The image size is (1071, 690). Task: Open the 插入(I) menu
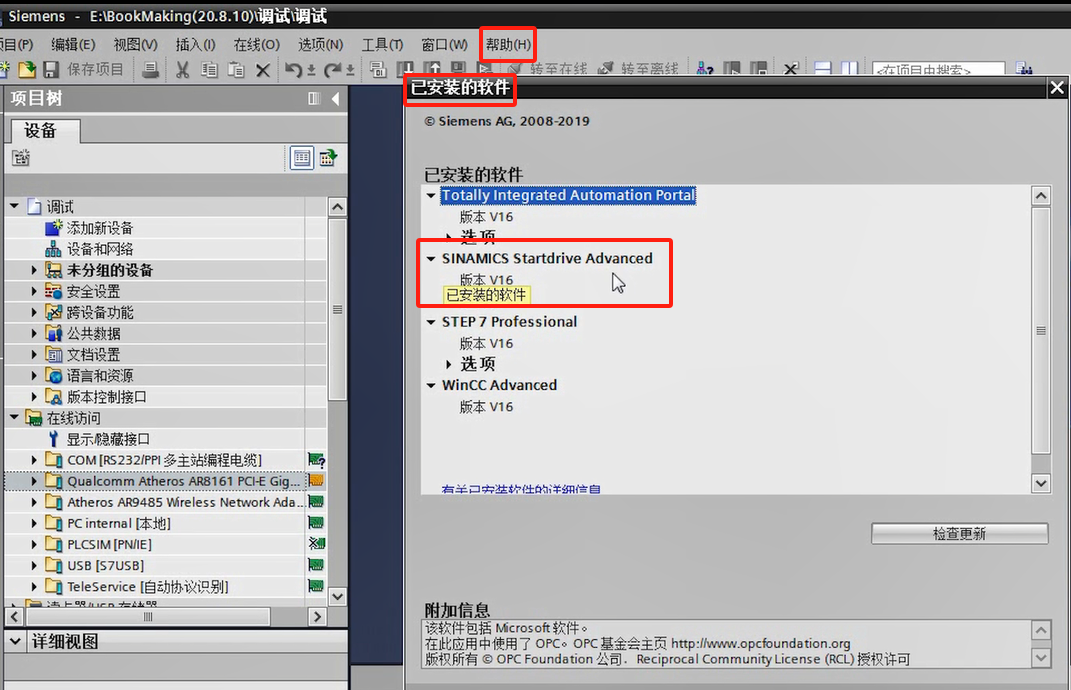click(195, 44)
